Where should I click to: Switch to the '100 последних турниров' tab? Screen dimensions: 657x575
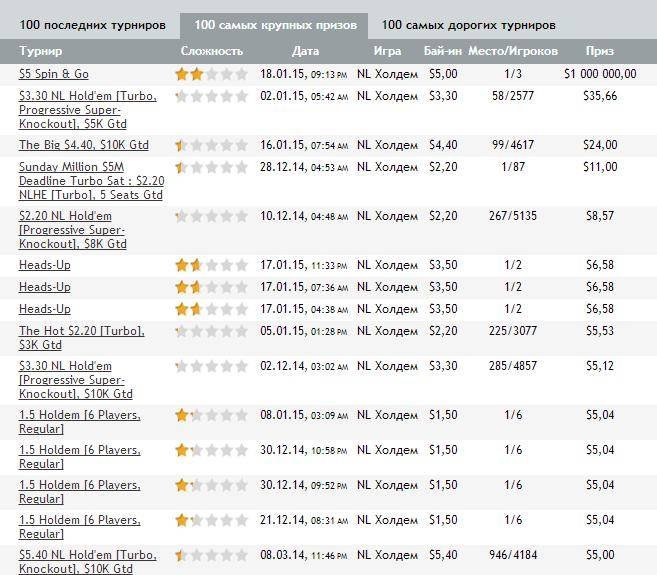pos(87,25)
